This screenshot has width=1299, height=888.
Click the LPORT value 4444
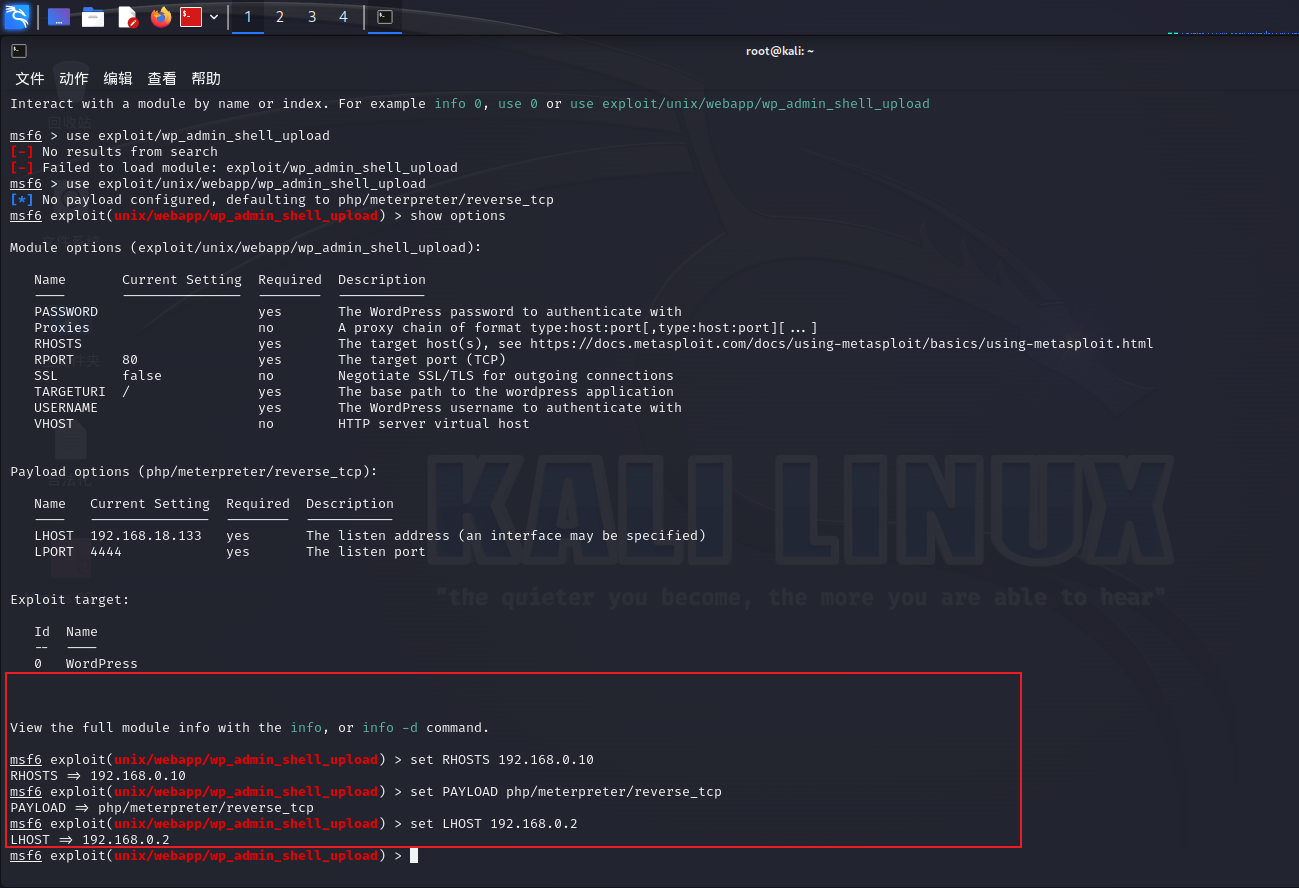pos(106,552)
